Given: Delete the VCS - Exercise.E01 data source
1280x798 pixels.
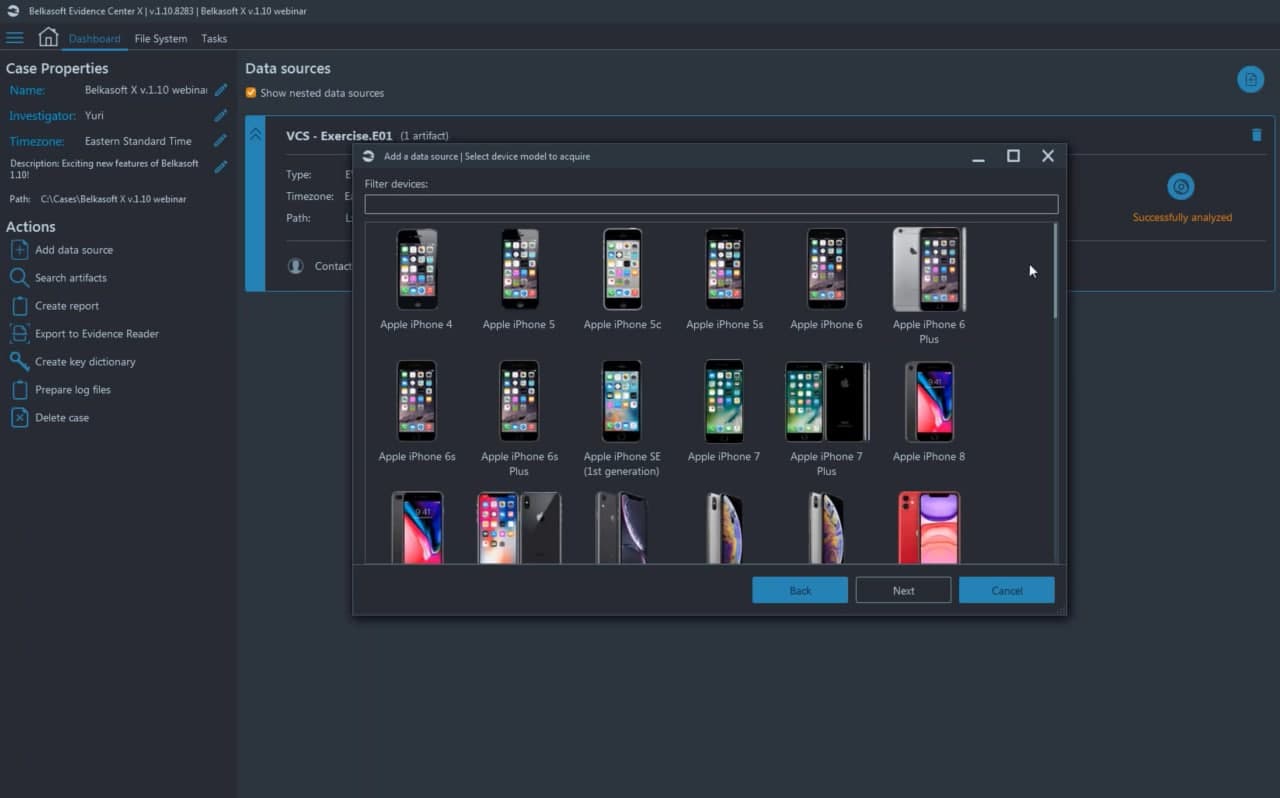Looking at the screenshot, I should tap(1257, 135).
